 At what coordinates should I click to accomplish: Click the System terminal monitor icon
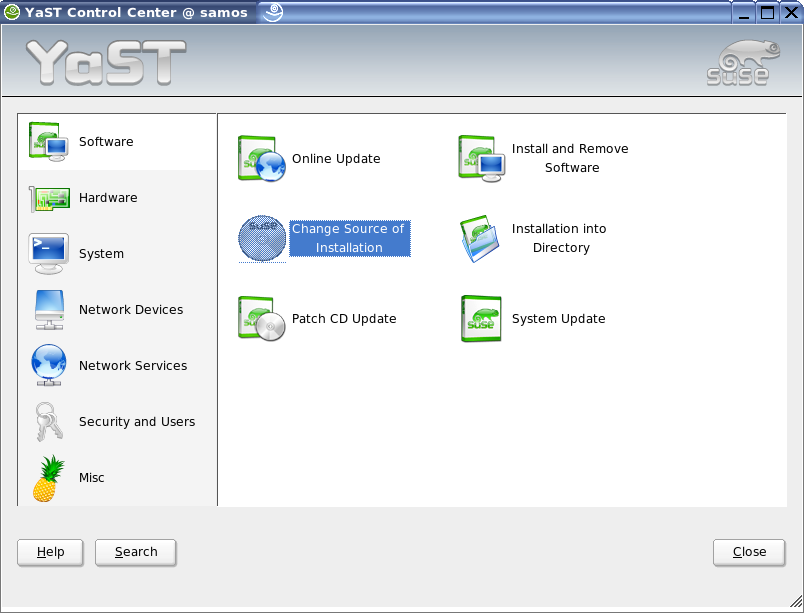point(49,254)
